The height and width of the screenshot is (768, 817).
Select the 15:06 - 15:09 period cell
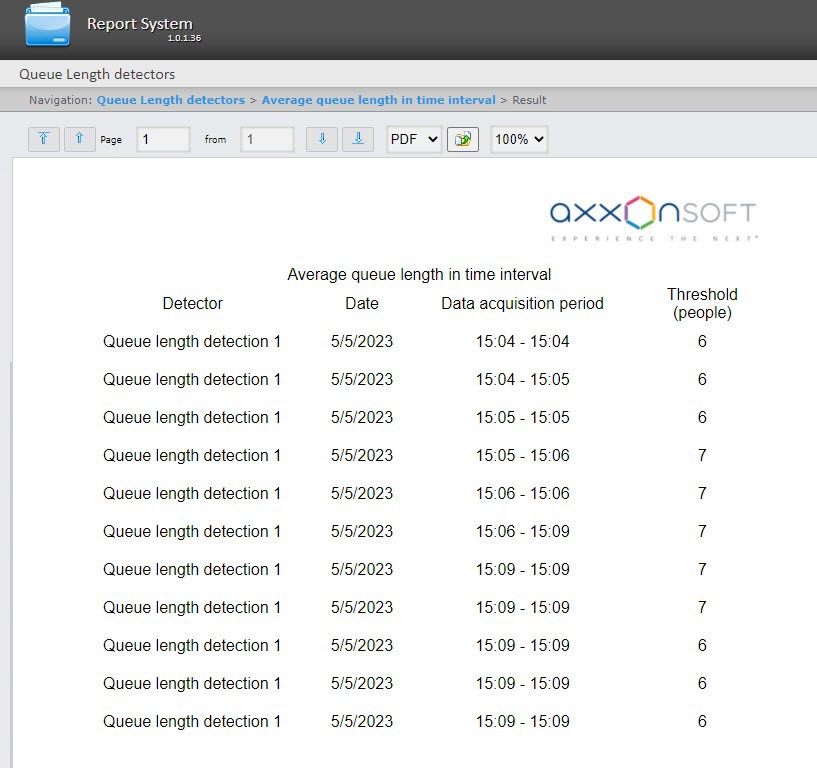522,531
